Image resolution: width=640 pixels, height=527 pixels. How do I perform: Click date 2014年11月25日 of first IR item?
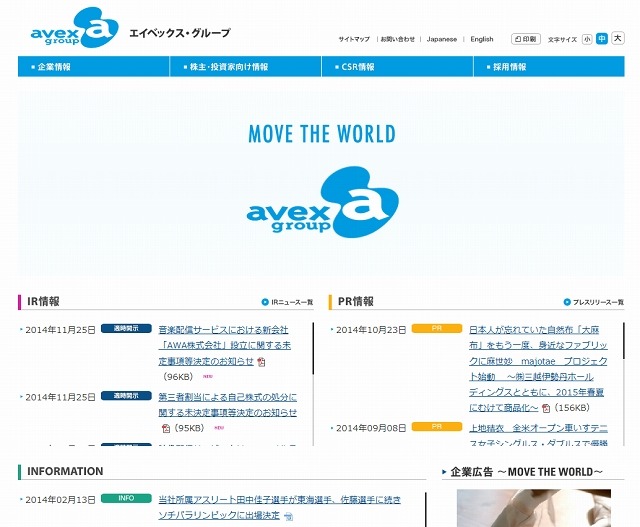tap(60, 330)
